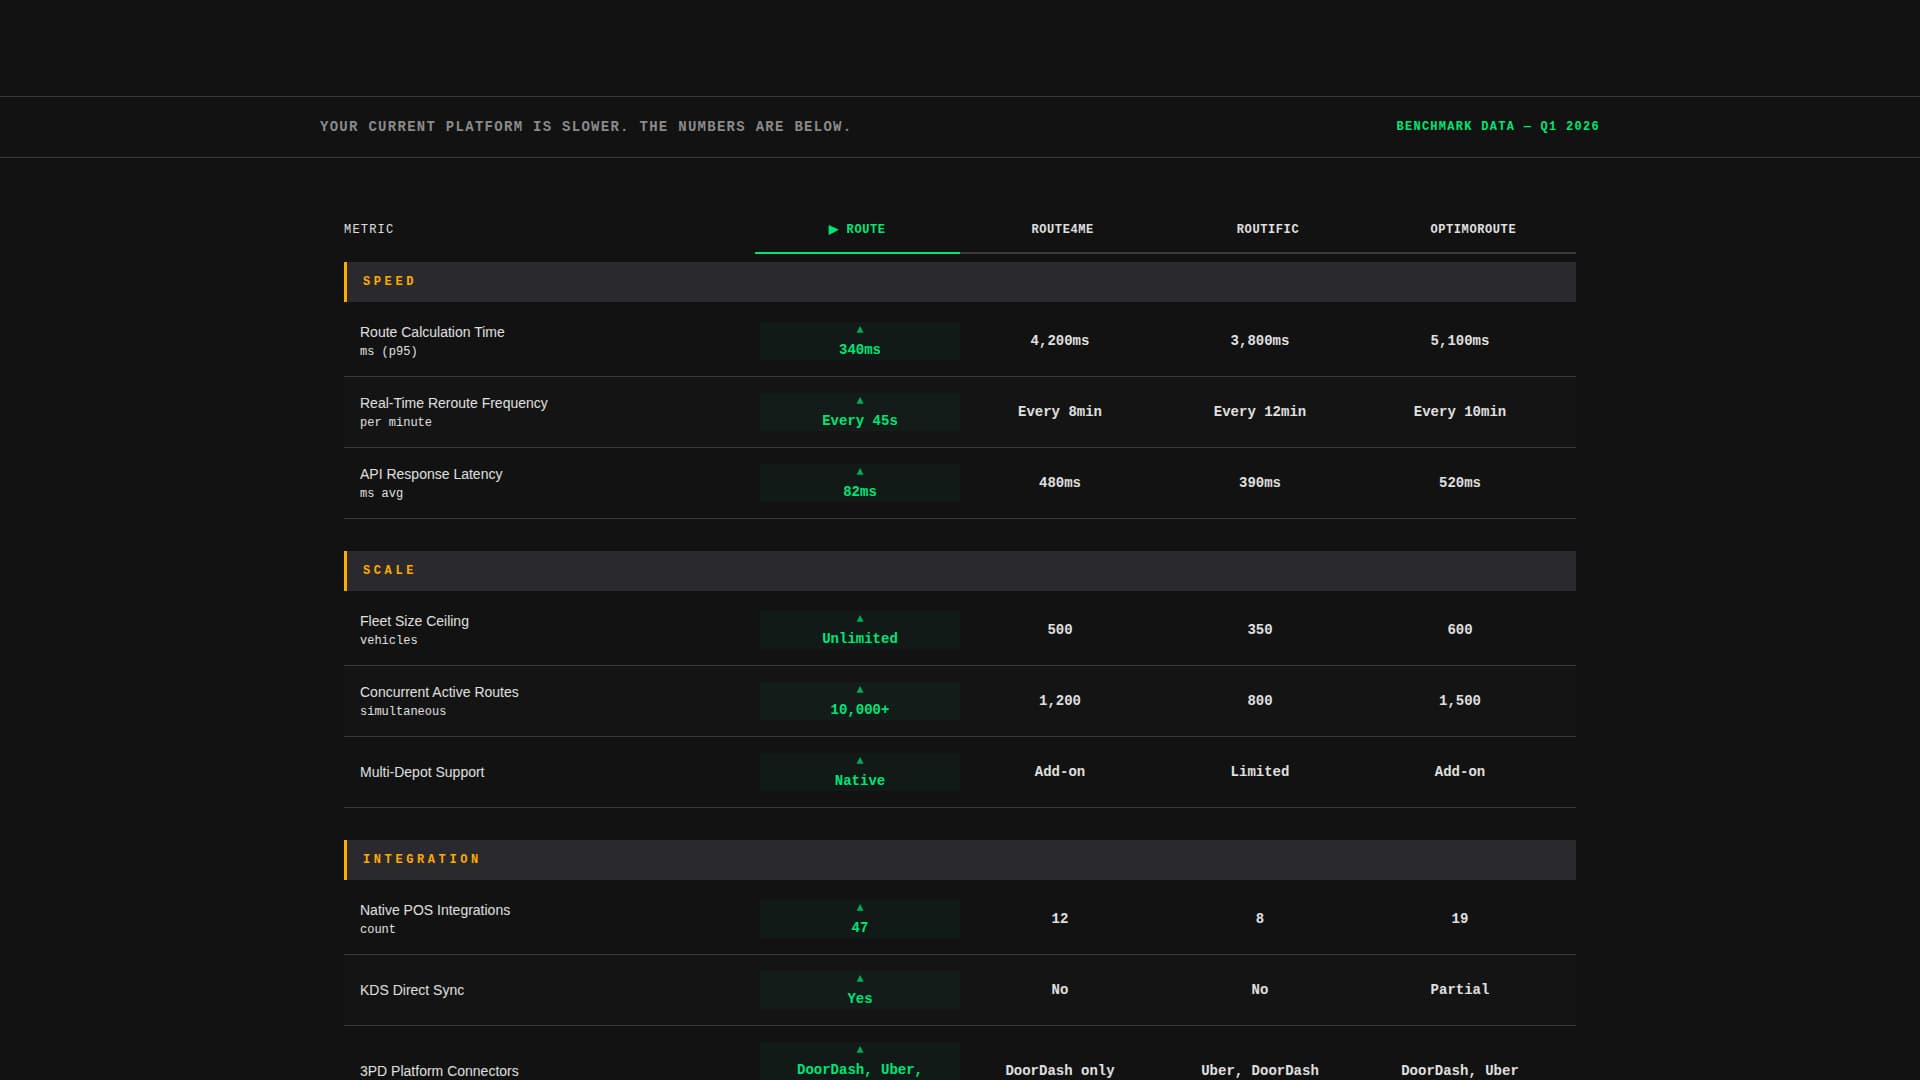Select the ROUTE column header
Image resolution: width=1920 pixels, height=1080 pixels.
pyautogui.click(x=857, y=230)
